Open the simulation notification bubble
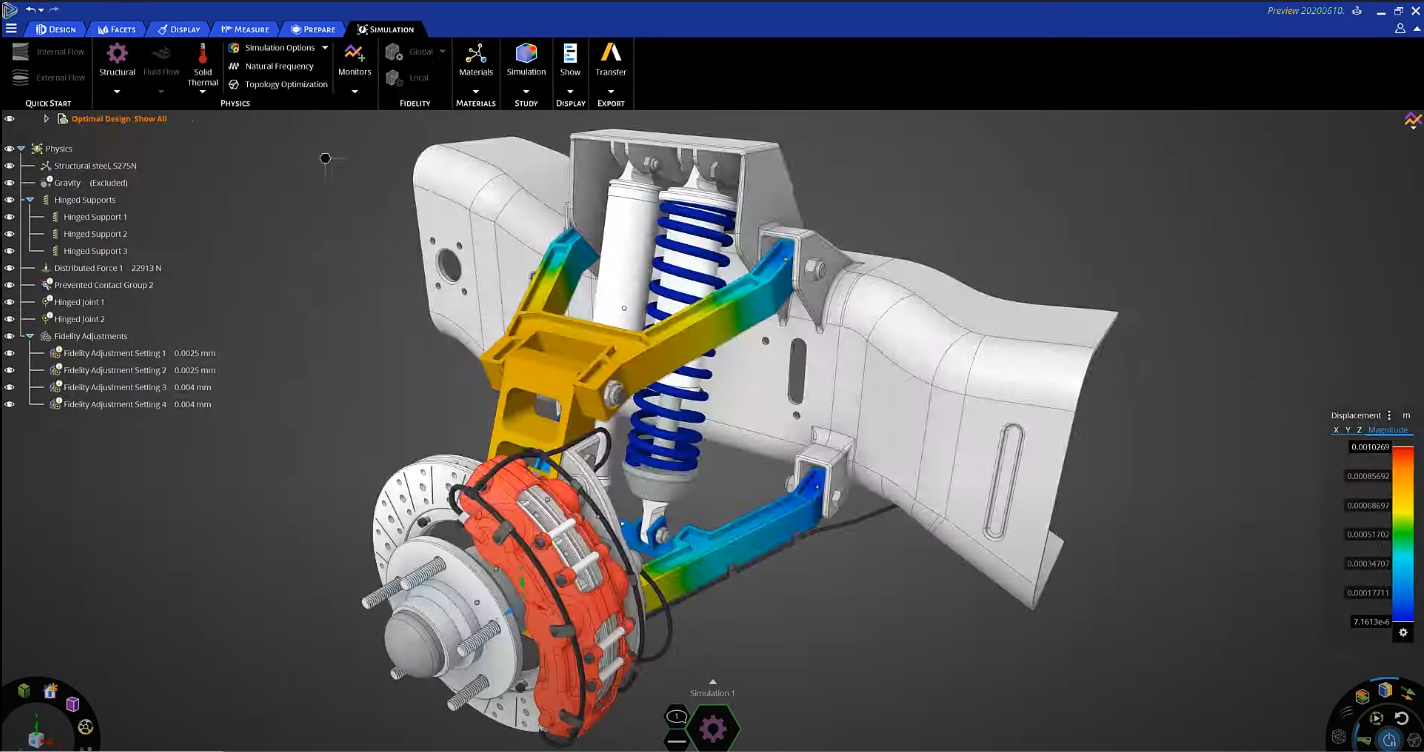The image size is (1424, 752). 676,716
